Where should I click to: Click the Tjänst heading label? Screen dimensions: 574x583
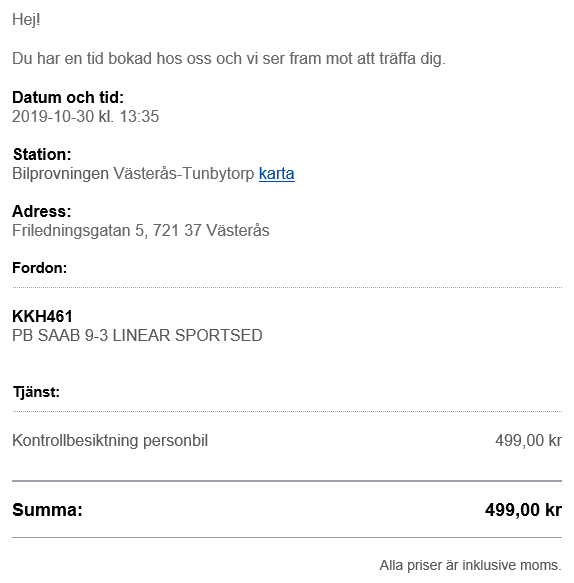point(36,392)
